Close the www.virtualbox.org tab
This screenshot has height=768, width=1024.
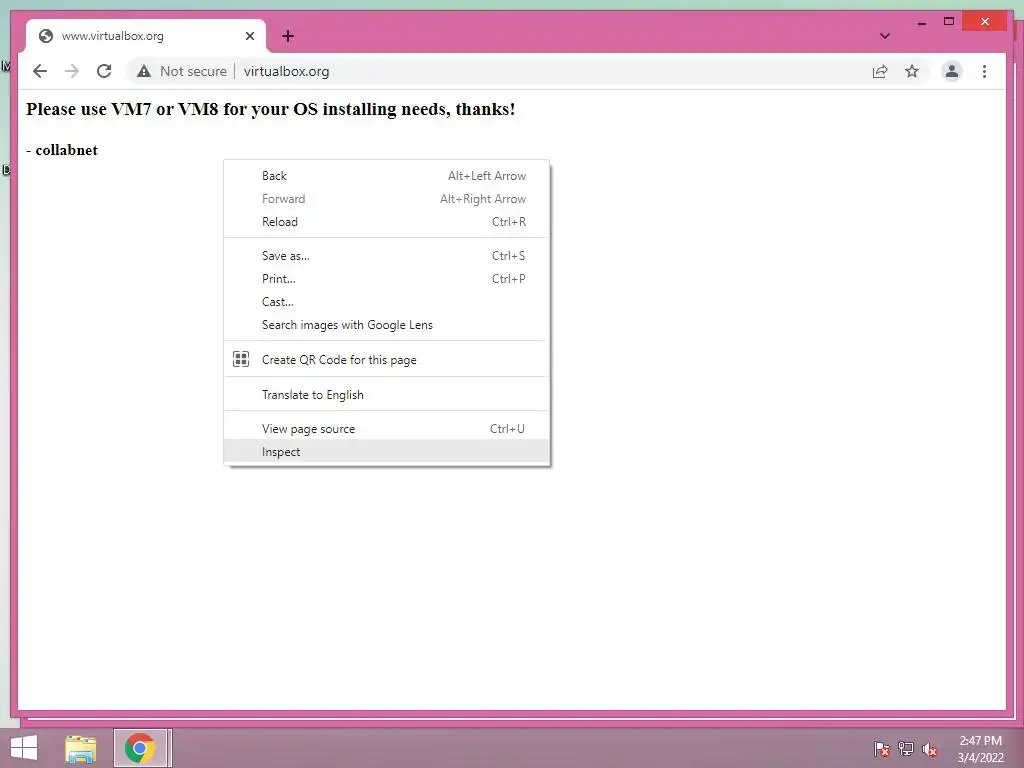click(249, 36)
